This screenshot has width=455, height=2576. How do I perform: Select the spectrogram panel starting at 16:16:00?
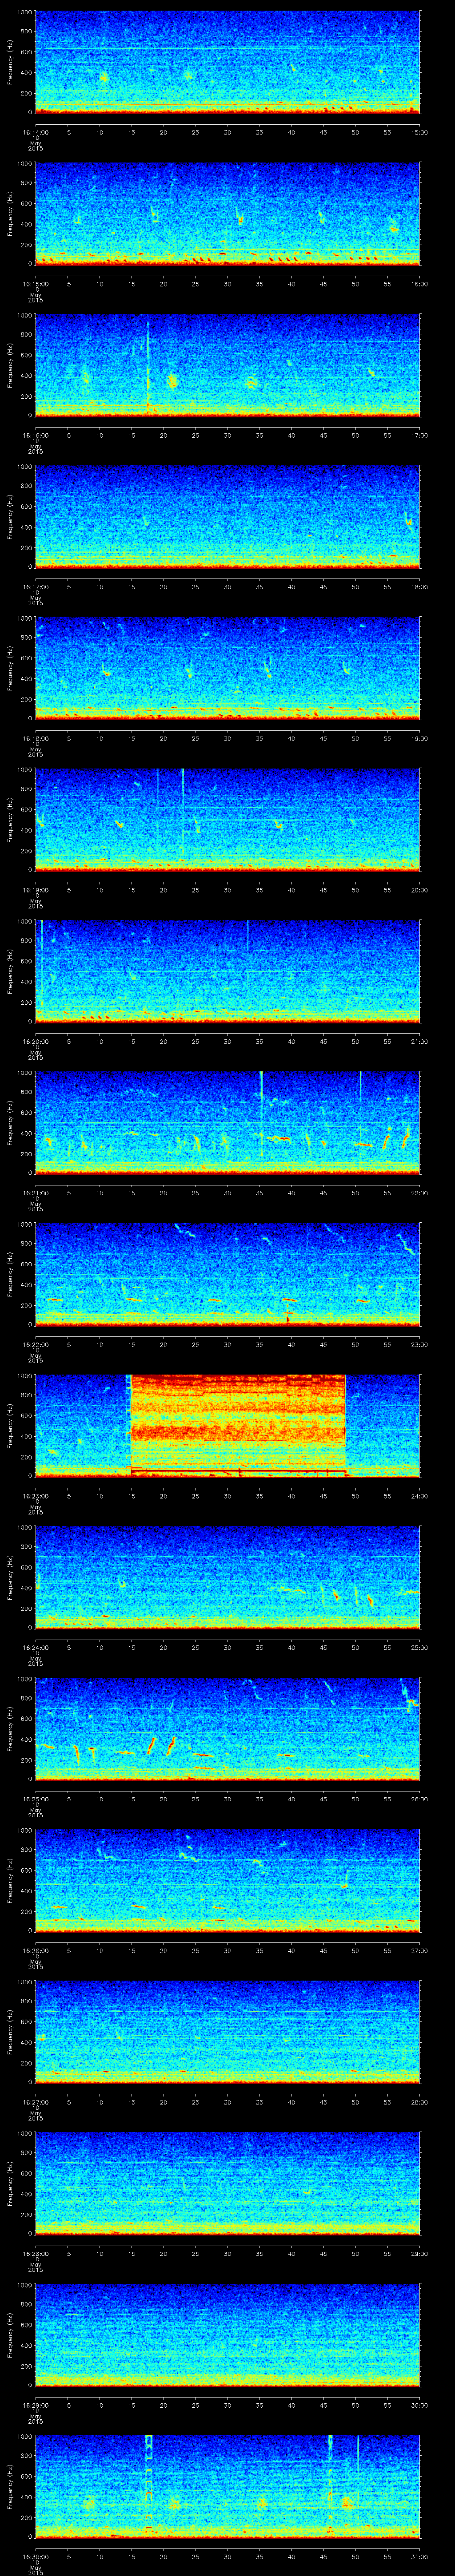click(x=228, y=365)
